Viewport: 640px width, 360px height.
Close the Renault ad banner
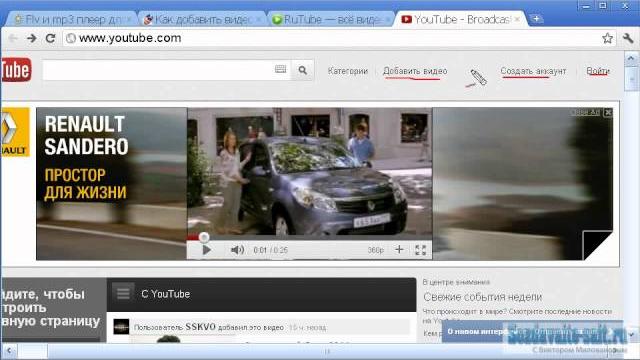pos(608,112)
